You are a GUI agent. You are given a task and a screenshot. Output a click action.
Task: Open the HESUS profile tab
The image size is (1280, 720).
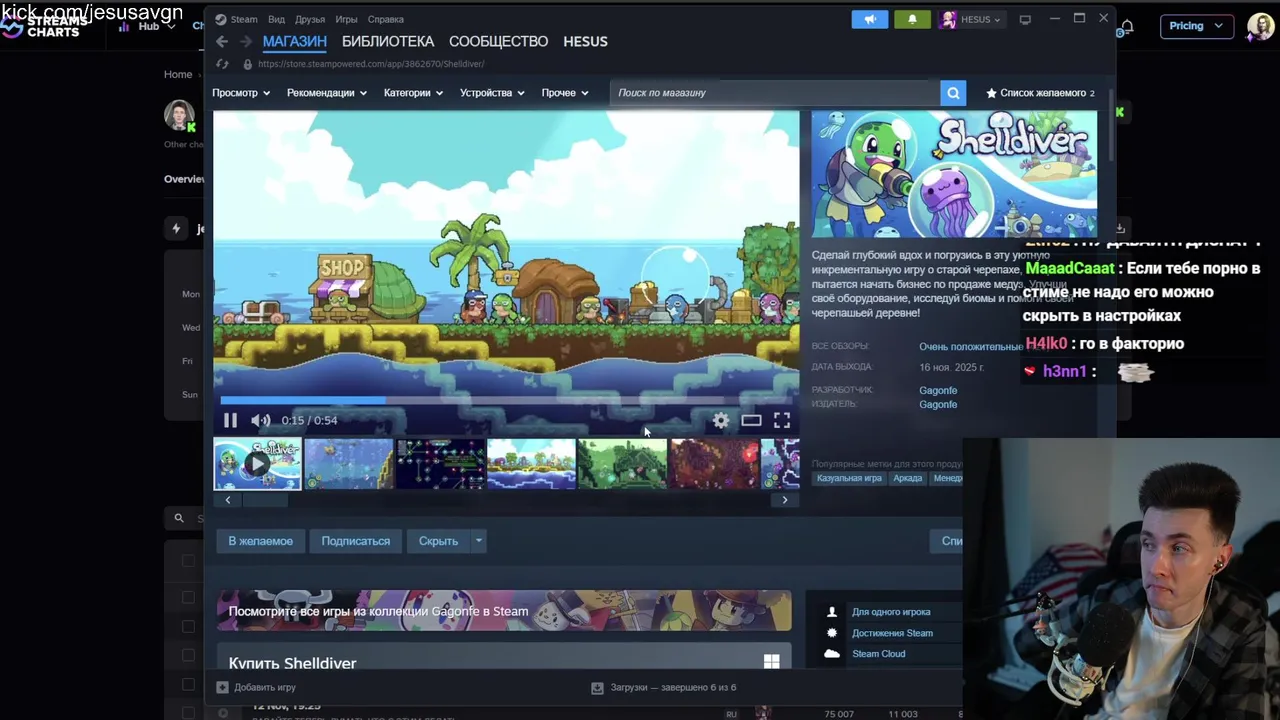(x=585, y=41)
